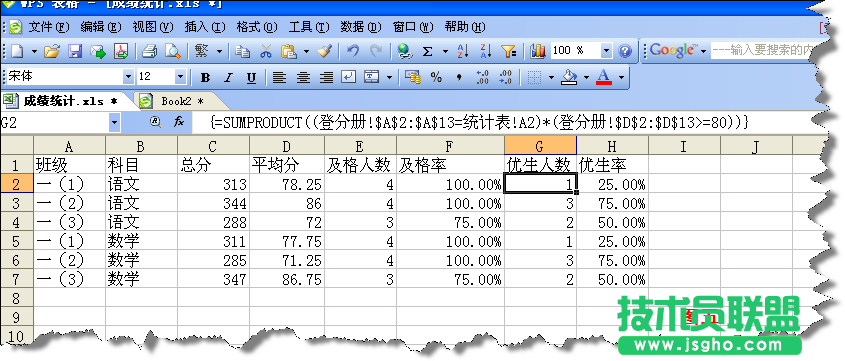The image size is (845, 361).
Task: Cut the selection with the scissors icon
Action: point(266,51)
